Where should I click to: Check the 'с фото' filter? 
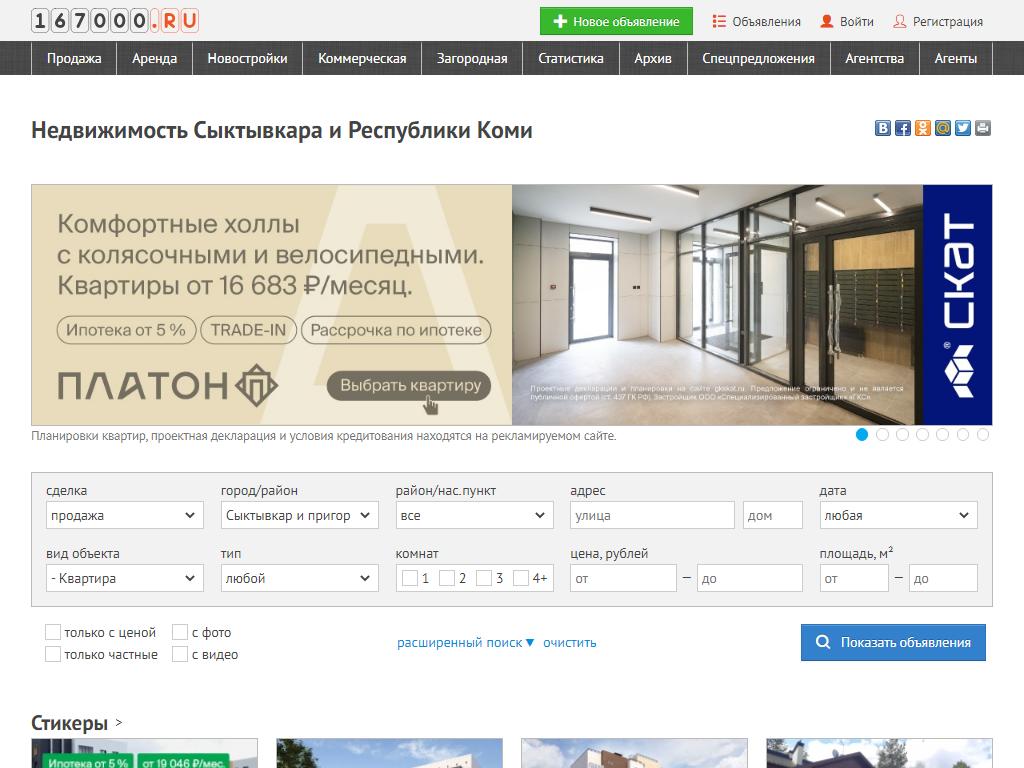180,632
